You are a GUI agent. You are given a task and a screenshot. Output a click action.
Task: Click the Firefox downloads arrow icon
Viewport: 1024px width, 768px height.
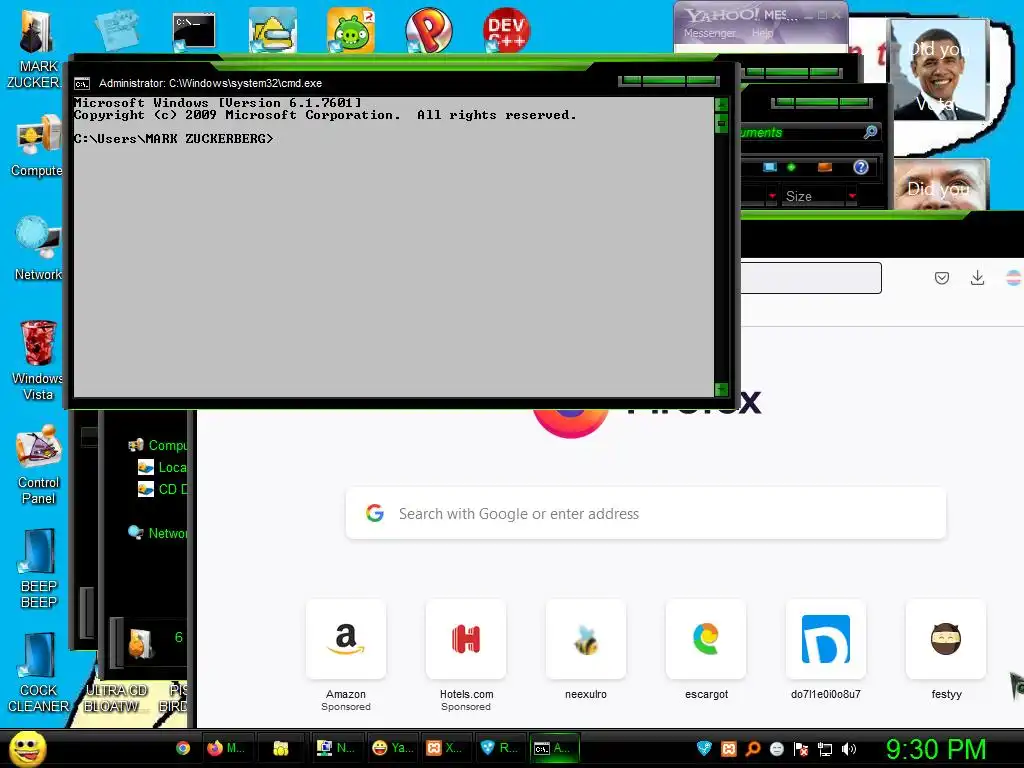tap(978, 278)
